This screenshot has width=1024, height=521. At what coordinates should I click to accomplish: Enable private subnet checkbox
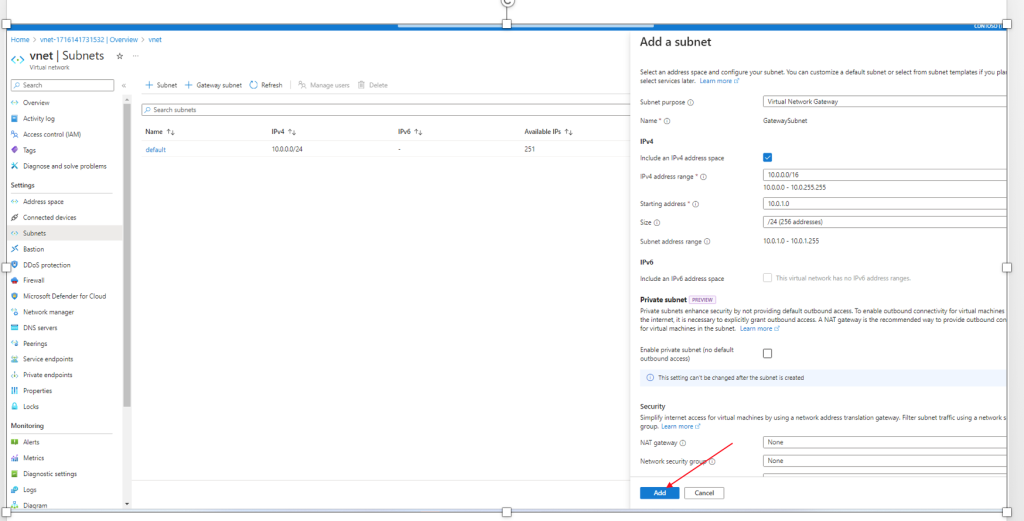point(767,353)
